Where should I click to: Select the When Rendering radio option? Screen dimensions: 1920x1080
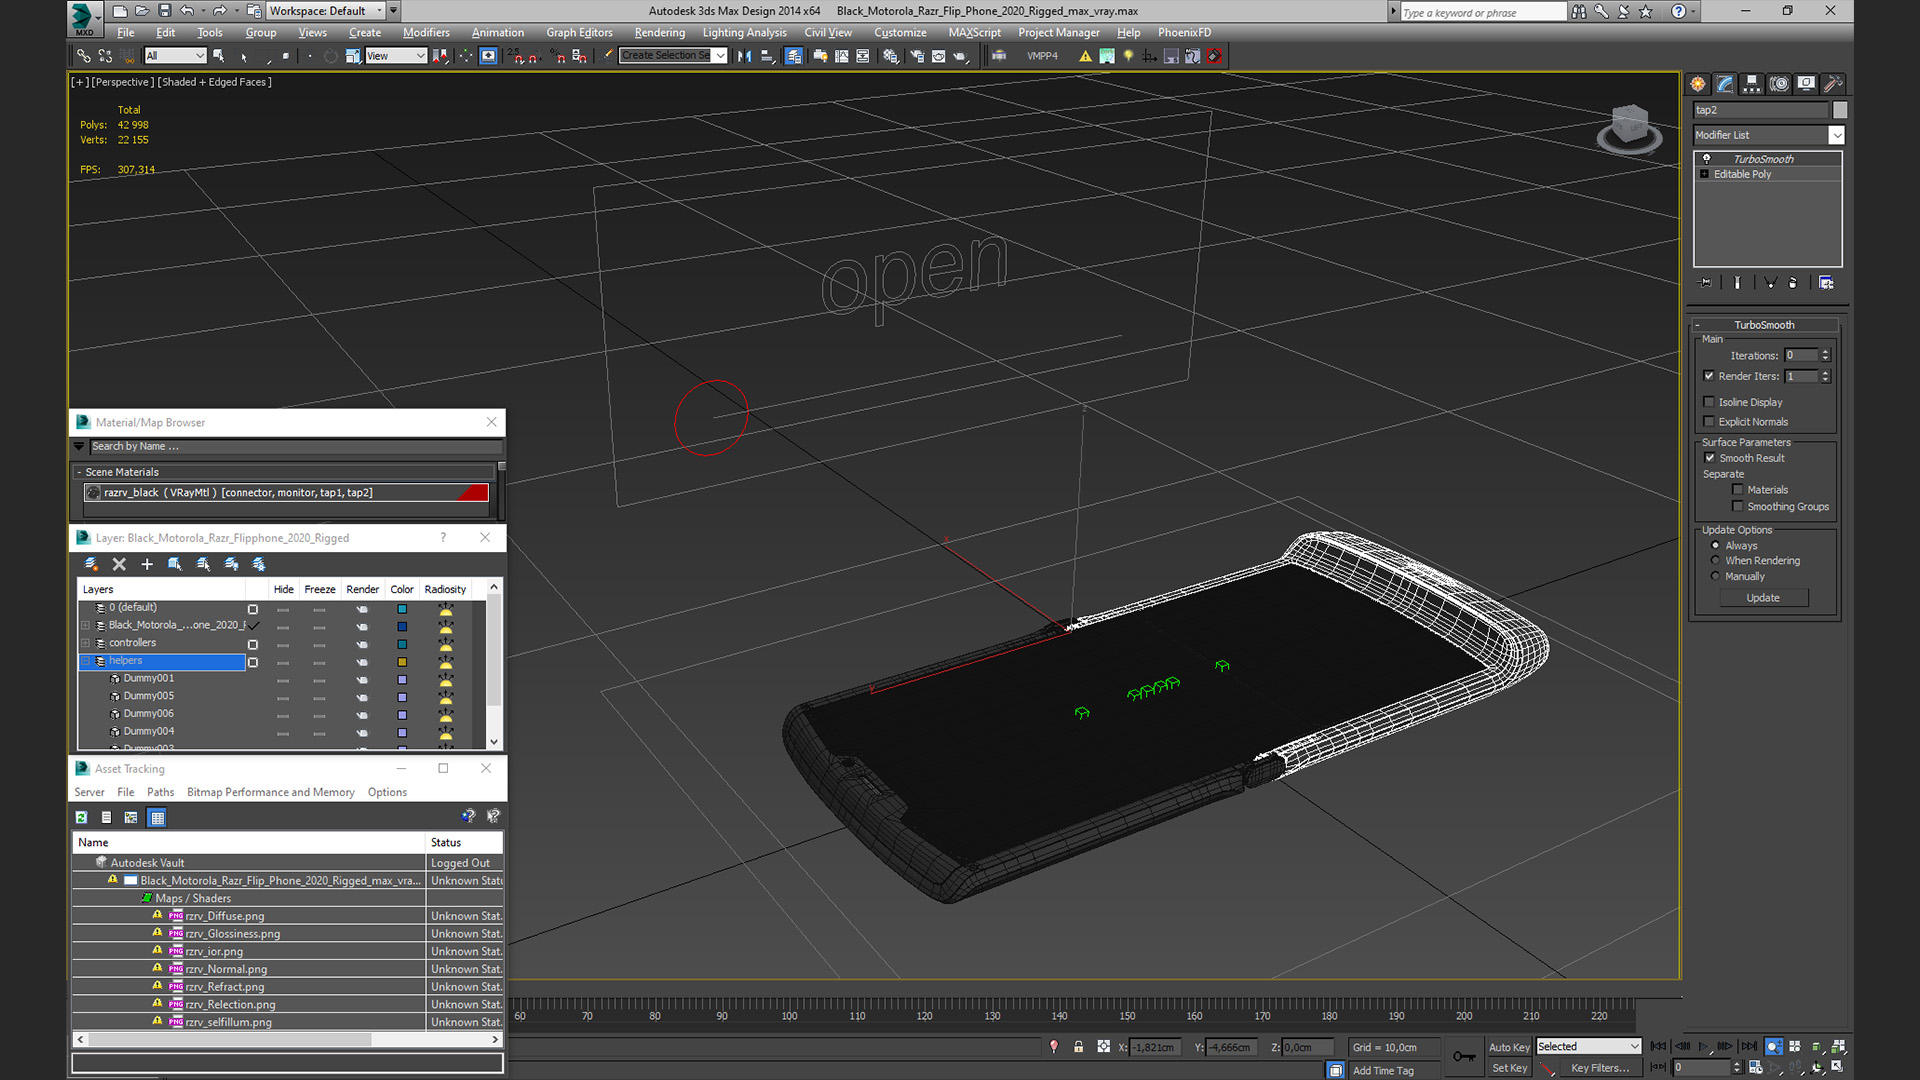click(1716, 561)
